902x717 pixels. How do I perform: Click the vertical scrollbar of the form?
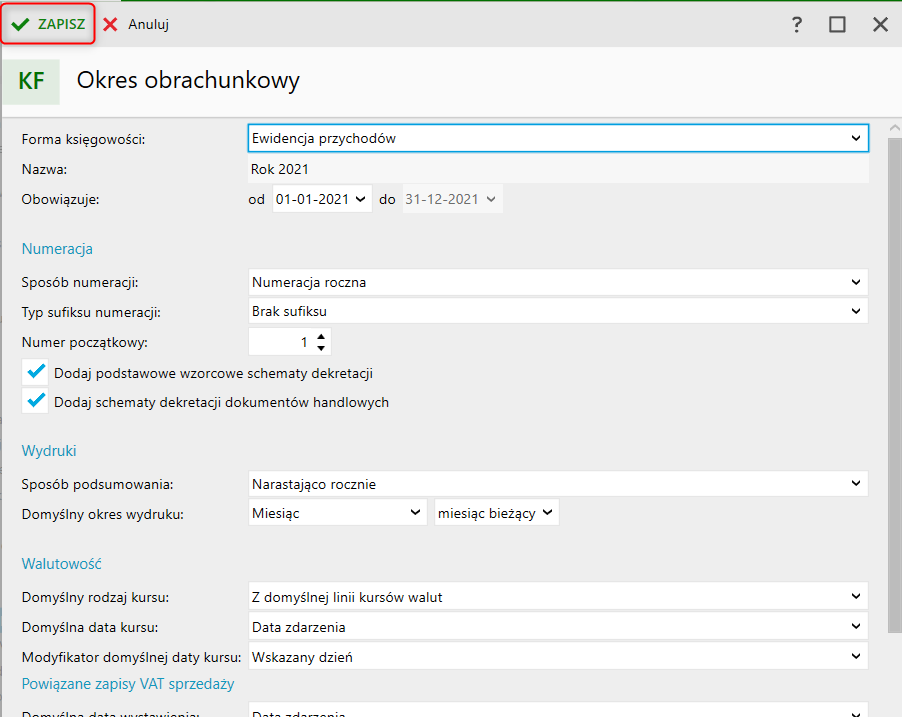[x=895, y=386]
